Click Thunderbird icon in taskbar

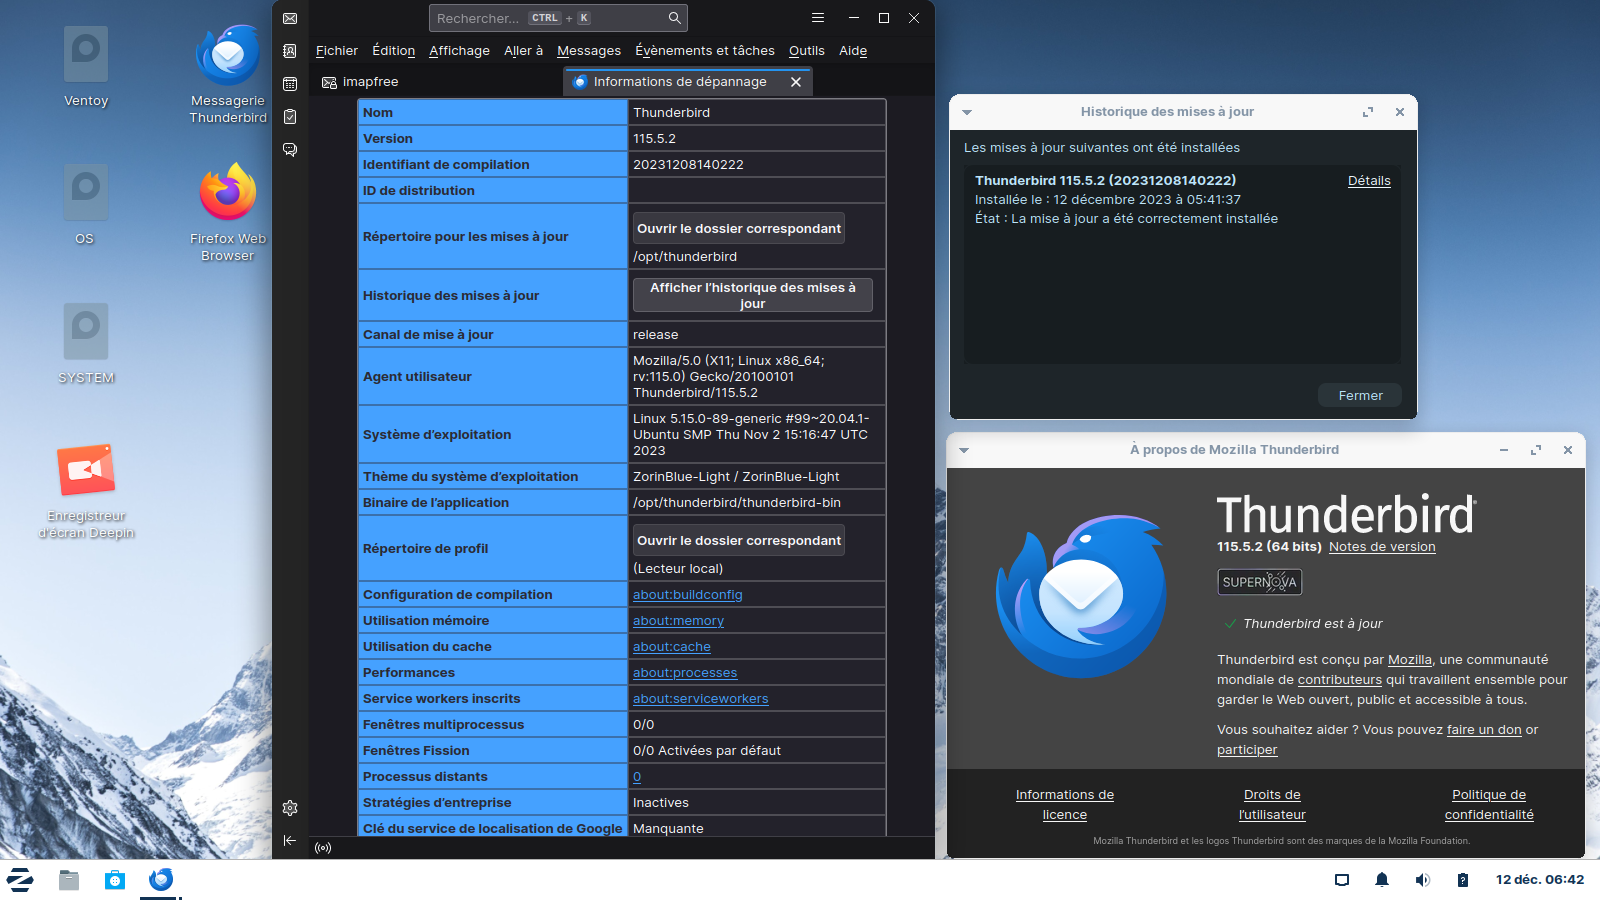click(161, 880)
